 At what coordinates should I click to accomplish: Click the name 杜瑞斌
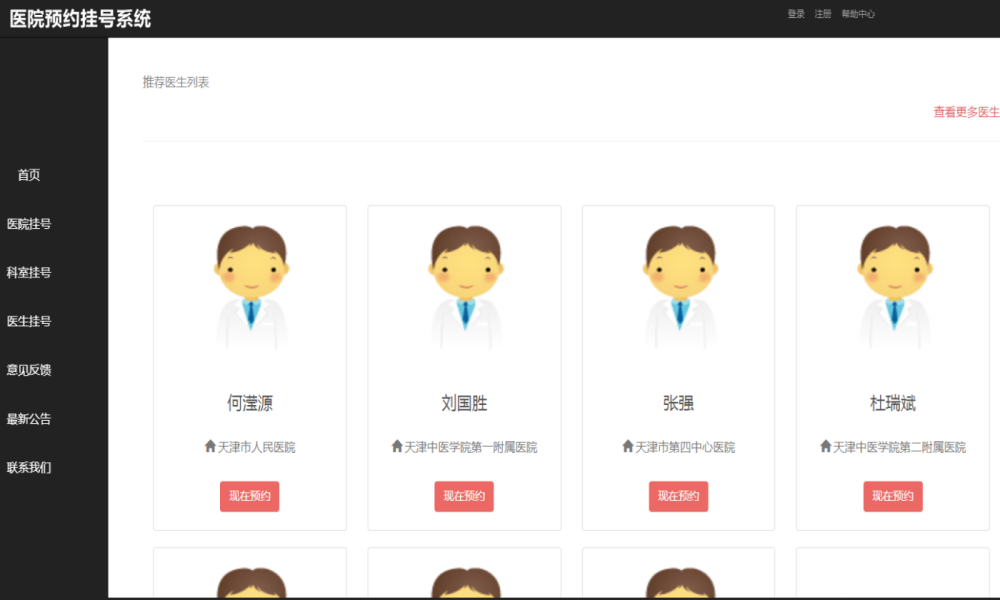pos(893,403)
